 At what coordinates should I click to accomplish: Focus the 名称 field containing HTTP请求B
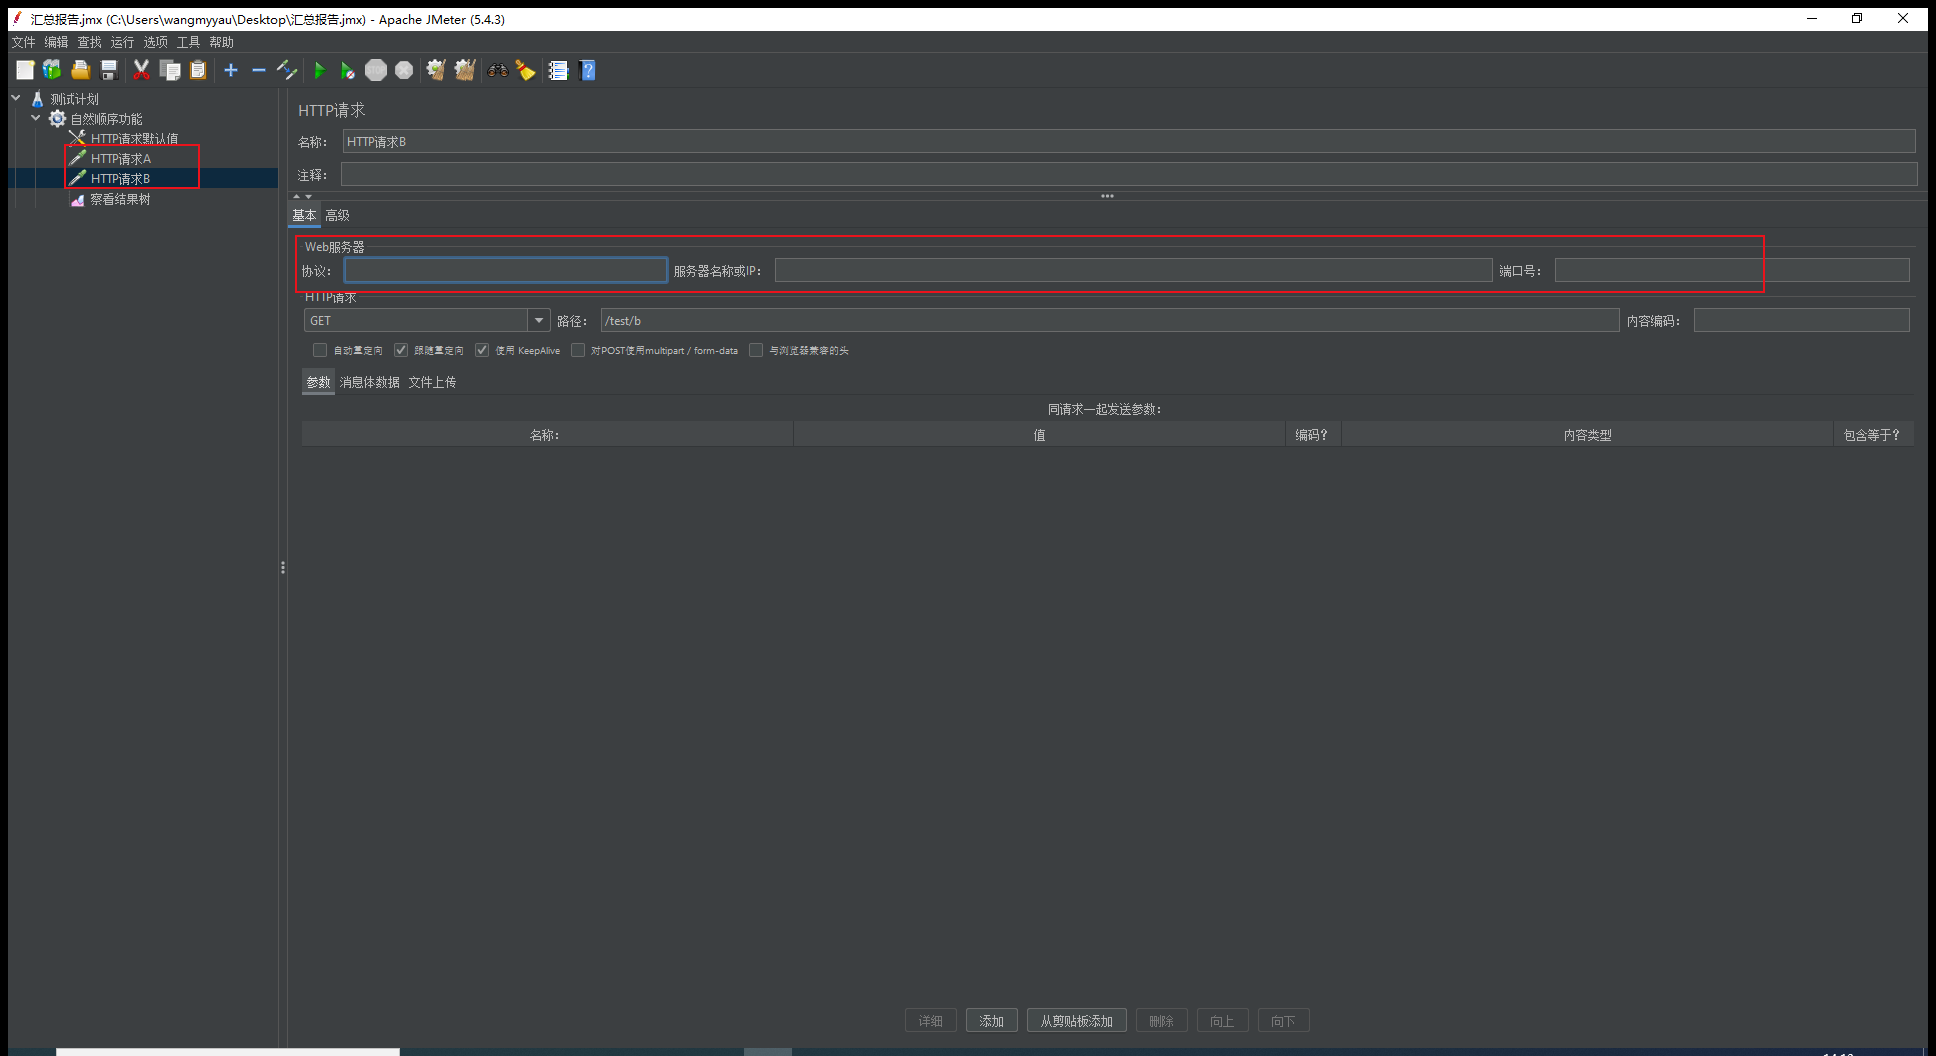click(1129, 141)
